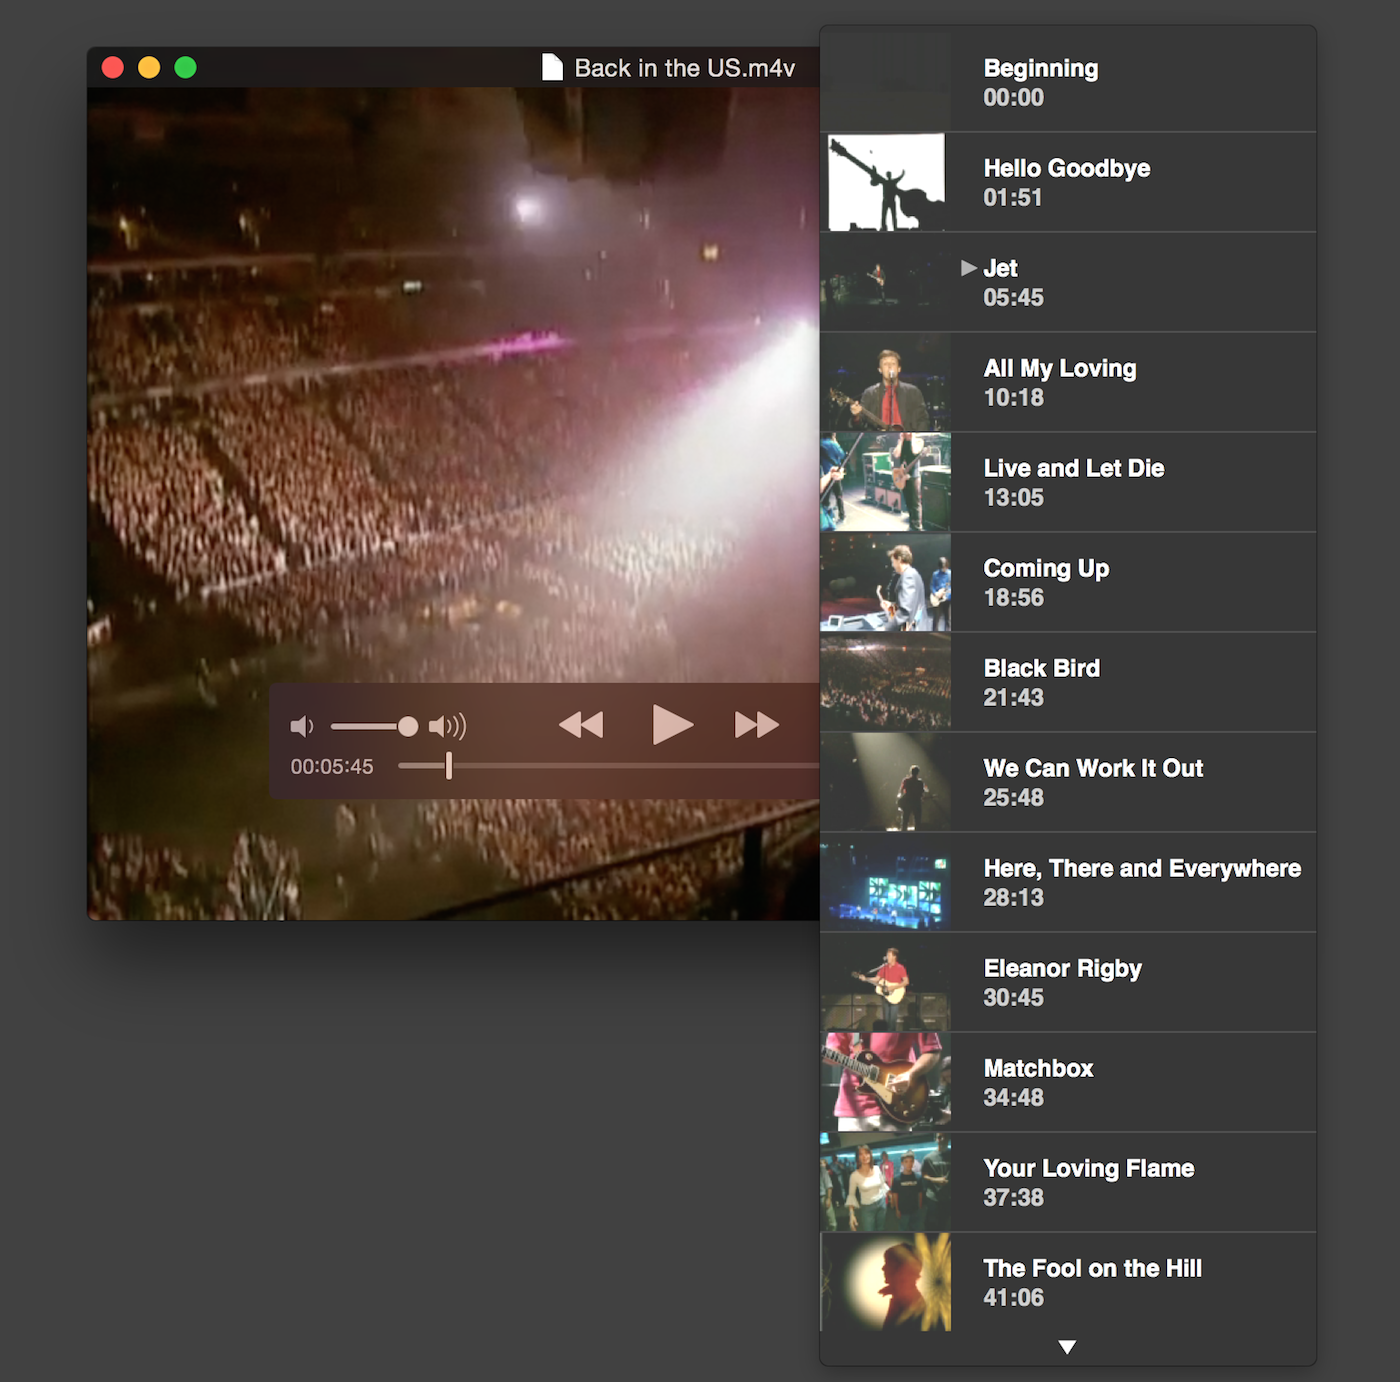Click the Back in the US.m4v title

tap(685, 68)
